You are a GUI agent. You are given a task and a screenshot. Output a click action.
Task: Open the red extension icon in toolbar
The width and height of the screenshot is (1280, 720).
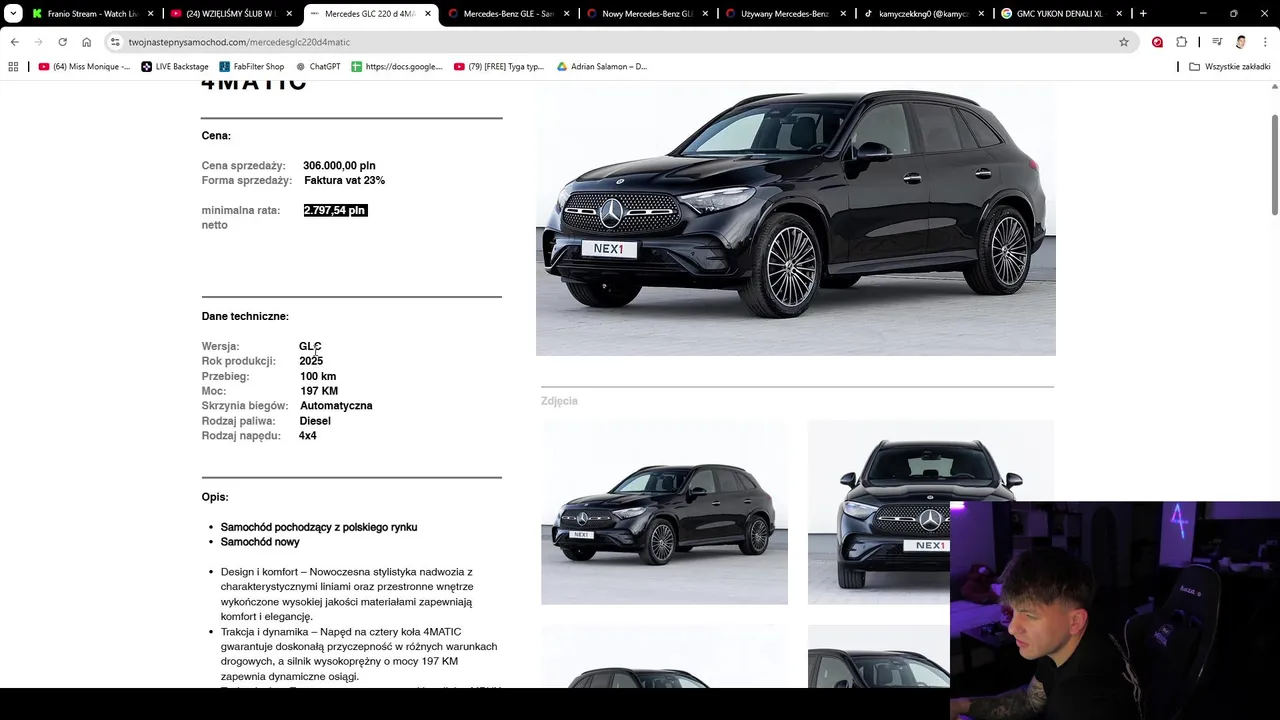point(1157,42)
